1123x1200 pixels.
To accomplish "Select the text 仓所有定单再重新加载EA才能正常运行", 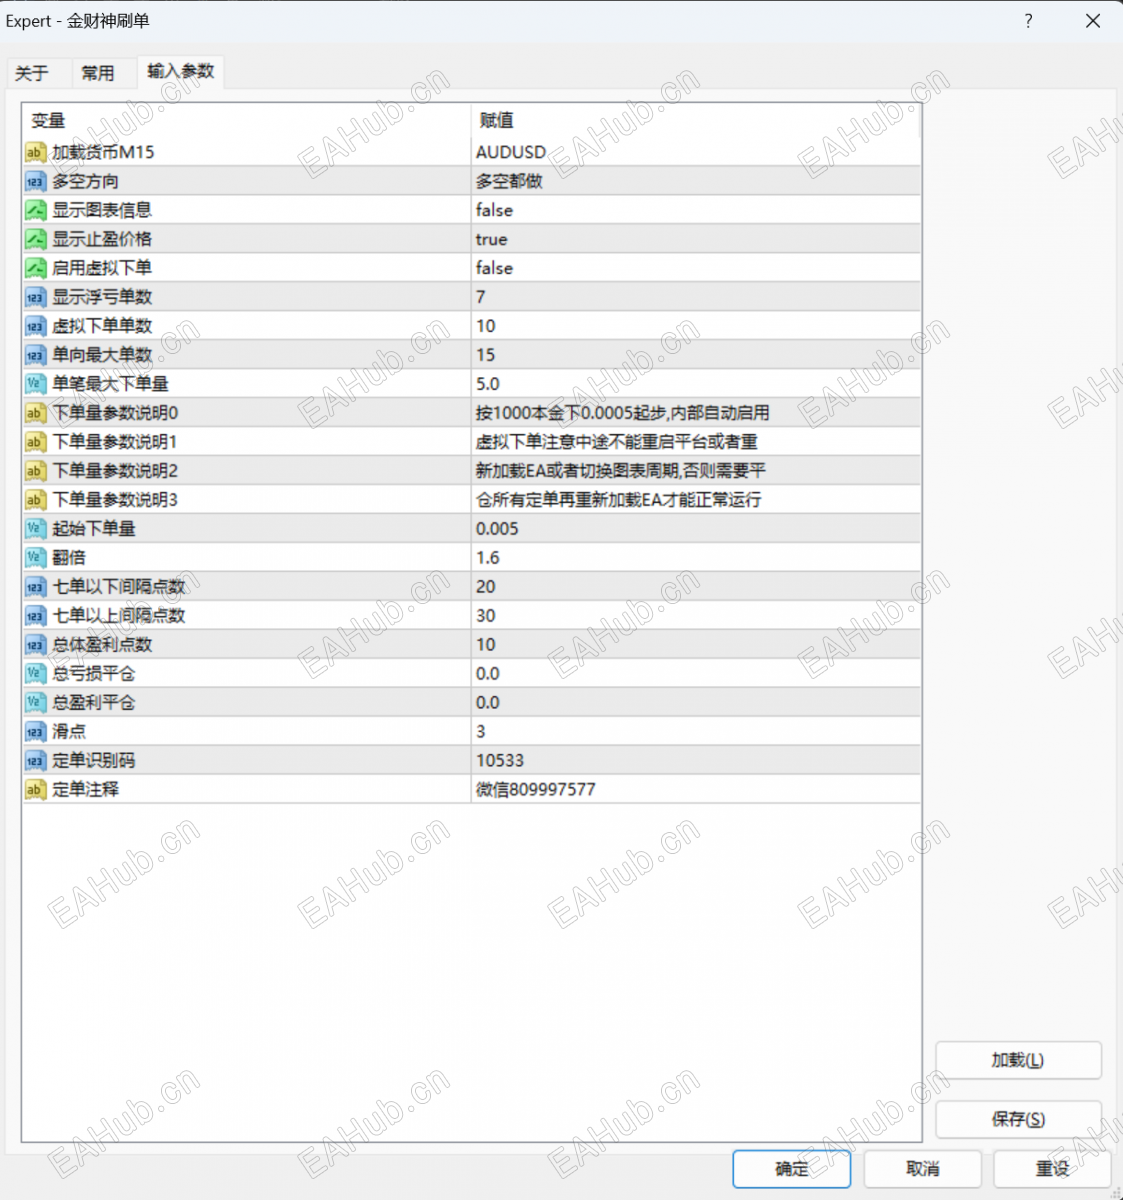I will tap(619, 500).
